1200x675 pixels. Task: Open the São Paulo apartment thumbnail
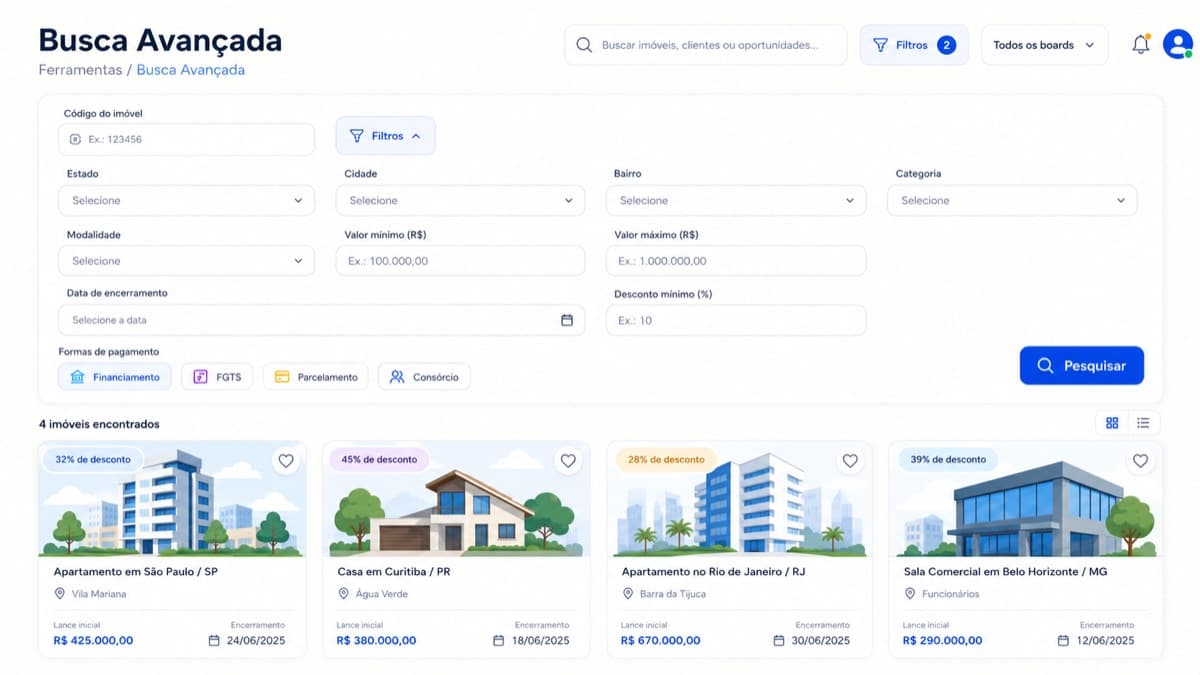pyautogui.click(x=172, y=499)
